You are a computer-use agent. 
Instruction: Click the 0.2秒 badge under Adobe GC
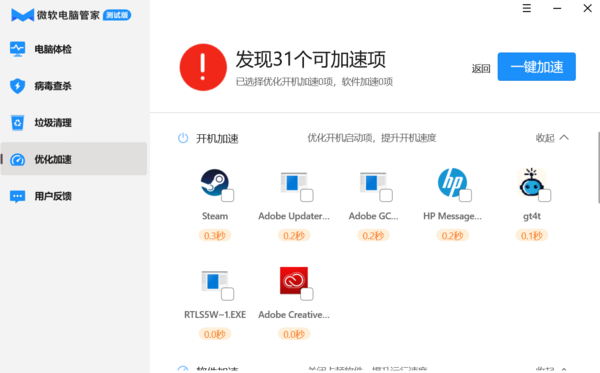click(x=373, y=236)
